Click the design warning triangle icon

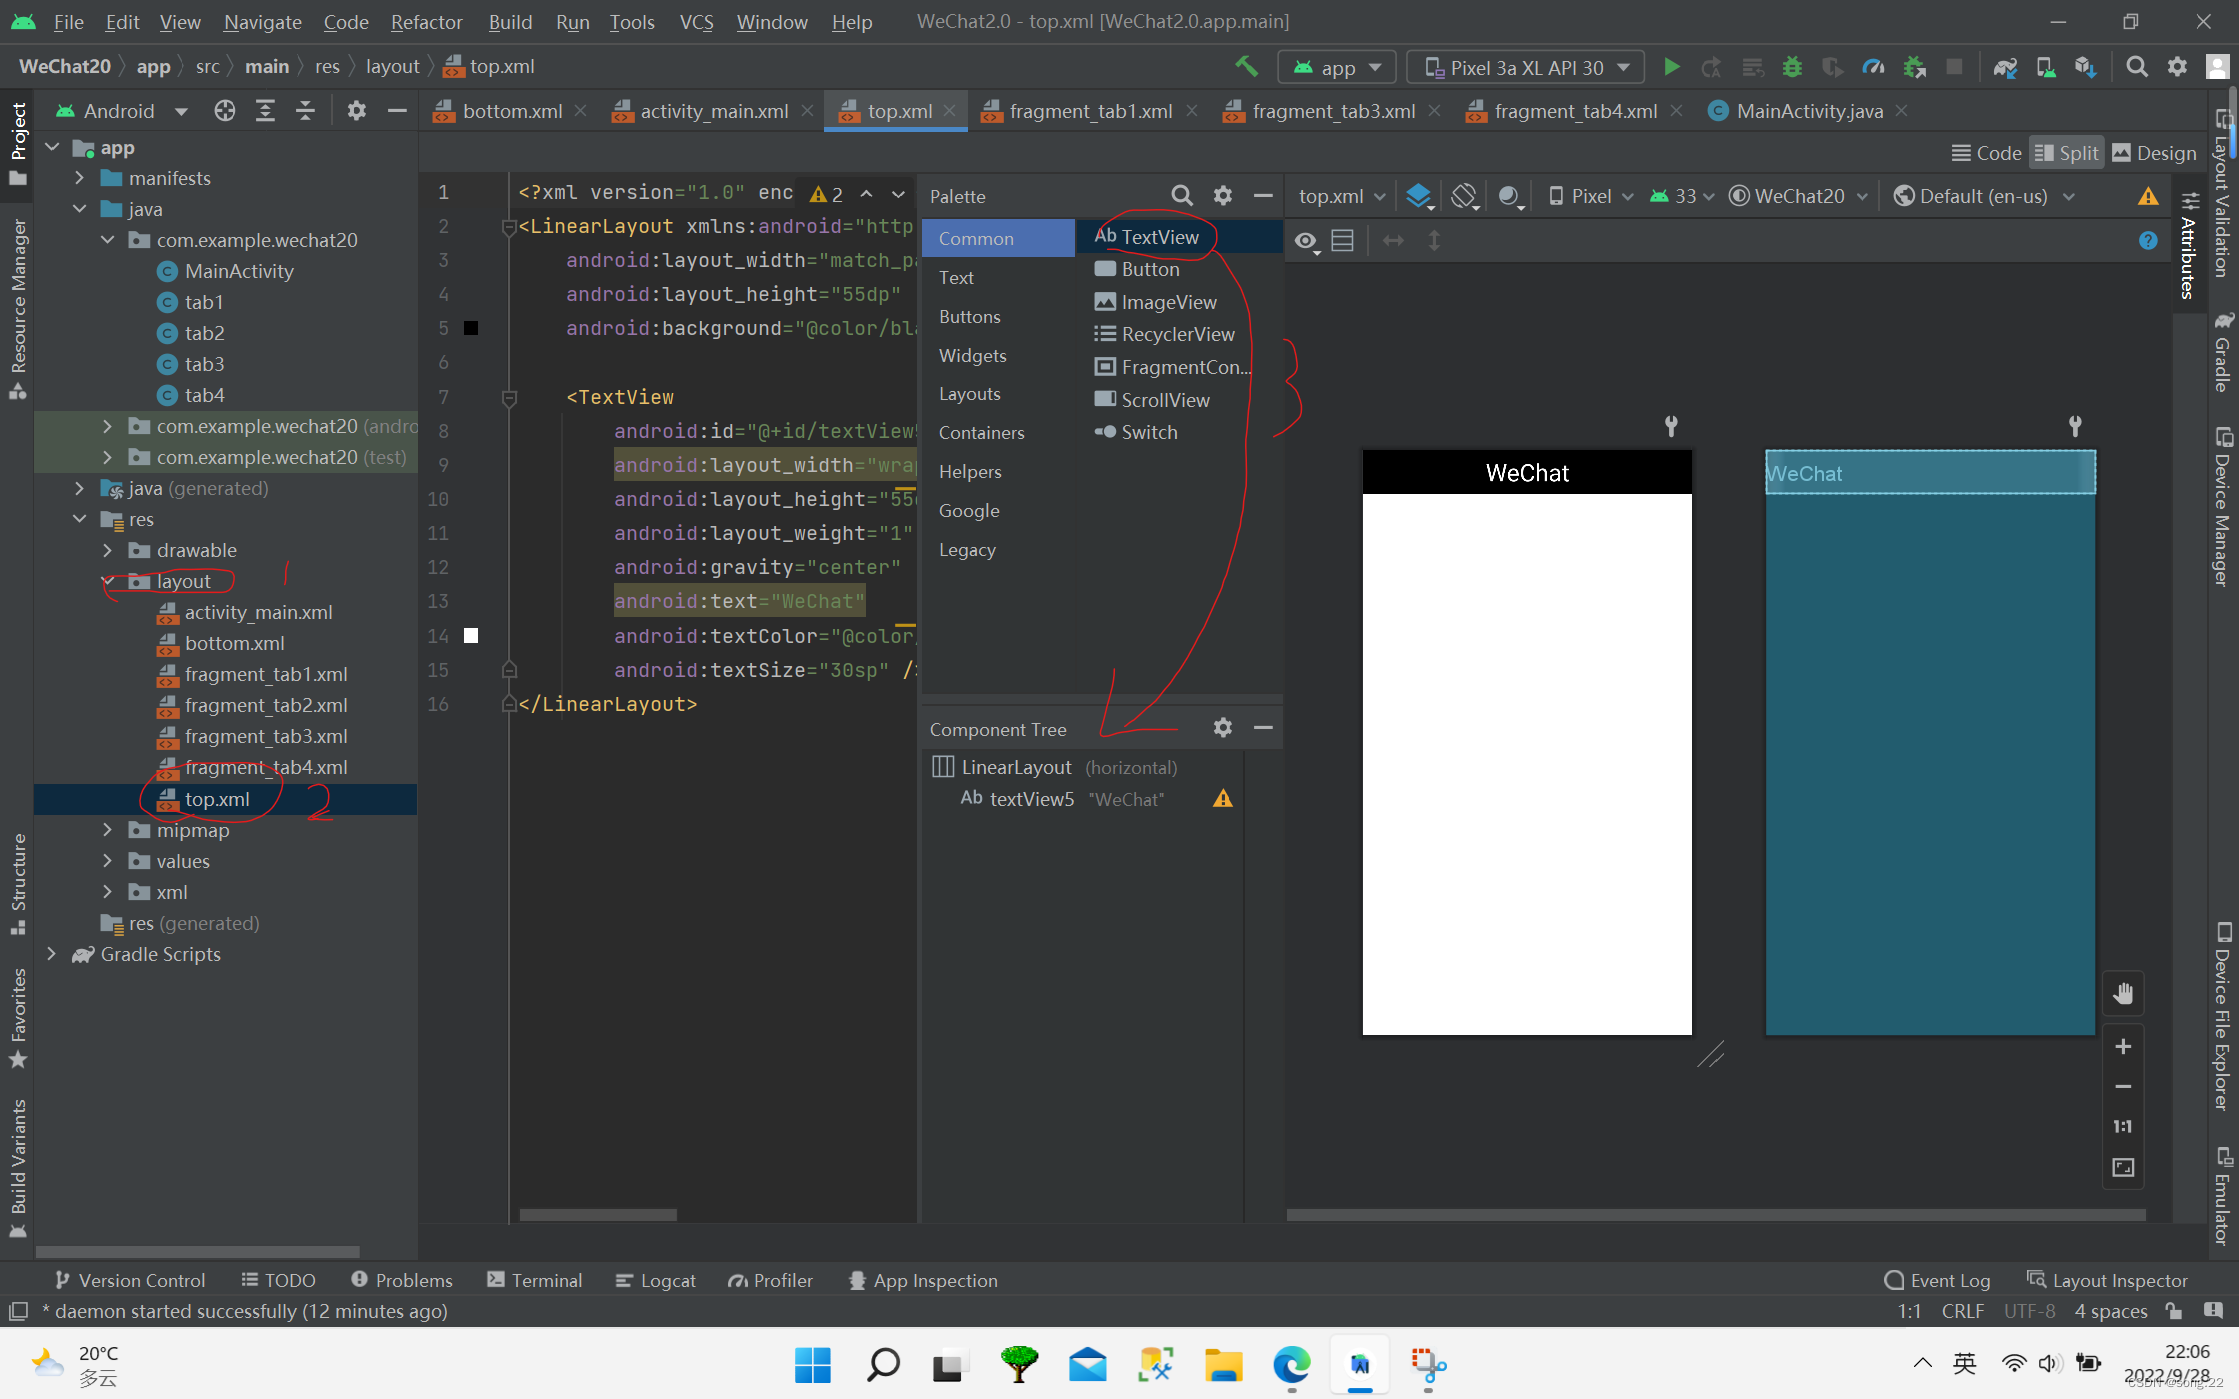tap(2148, 197)
